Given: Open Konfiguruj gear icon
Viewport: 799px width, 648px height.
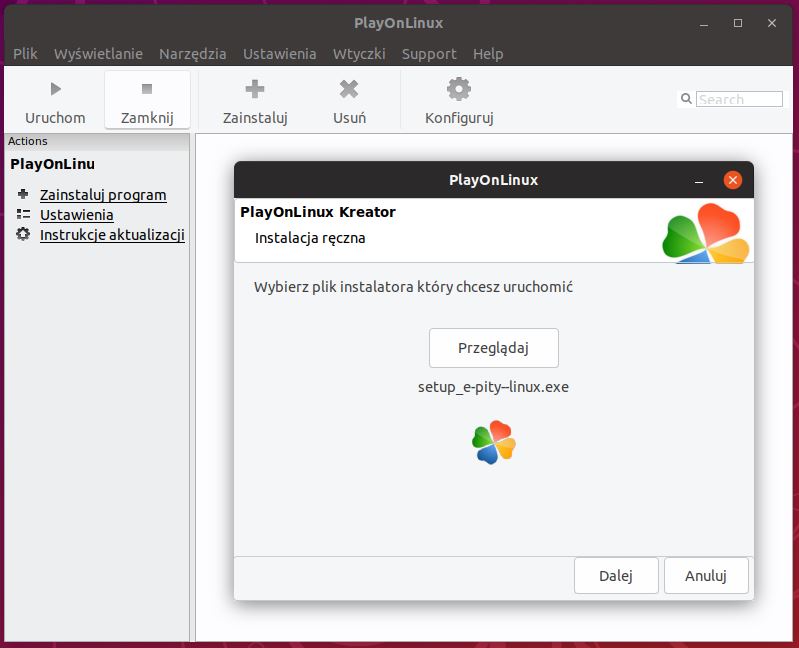Looking at the screenshot, I should [459, 89].
